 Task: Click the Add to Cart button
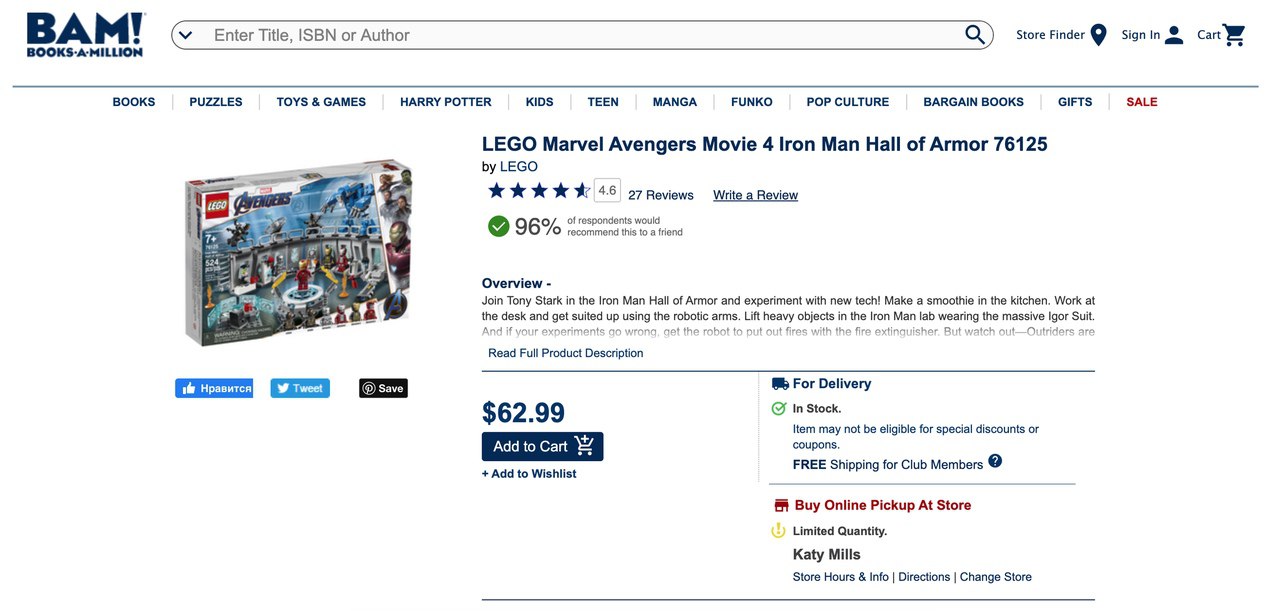[543, 447]
